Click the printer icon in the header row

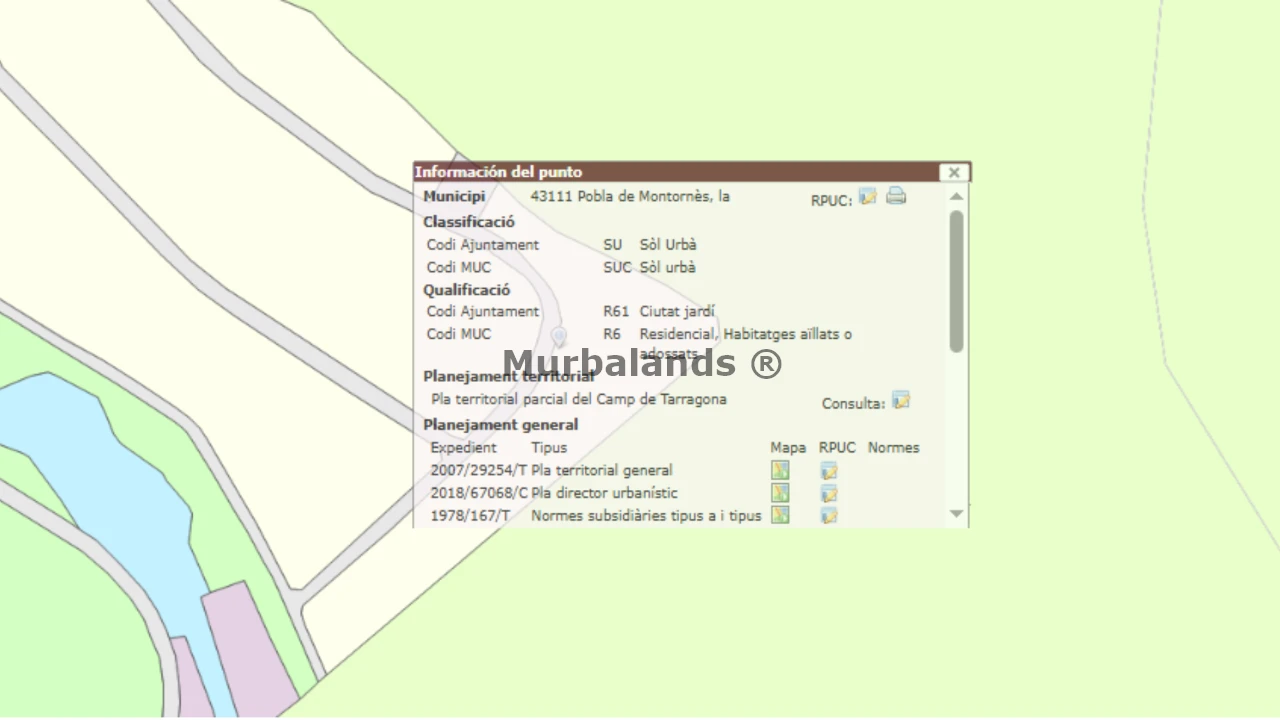[x=896, y=196]
